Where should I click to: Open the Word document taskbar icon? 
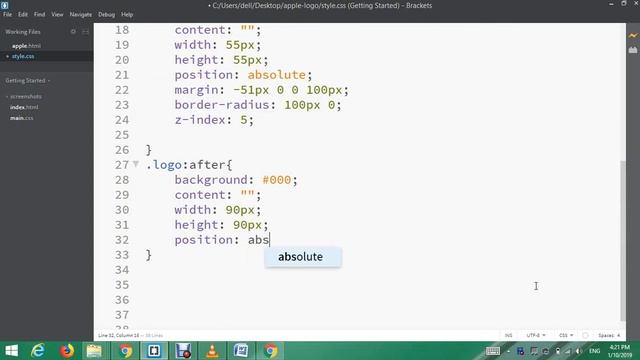point(241,351)
